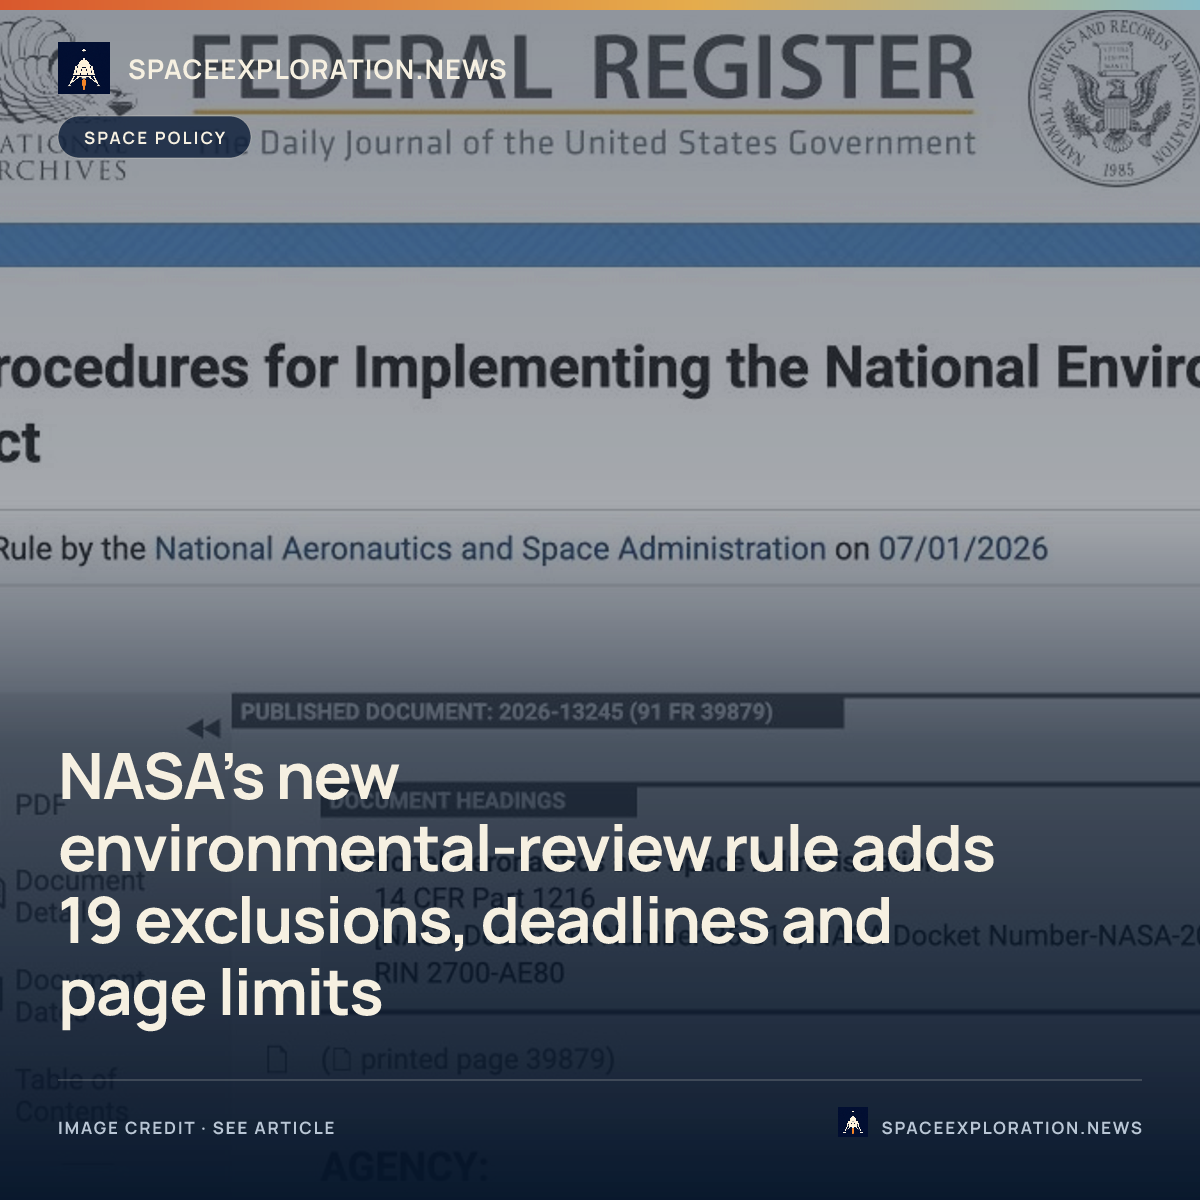Screen dimensions: 1200x1200
Task: Click the National Archives eagle seal
Action: pyautogui.click(x=1114, y=99)
